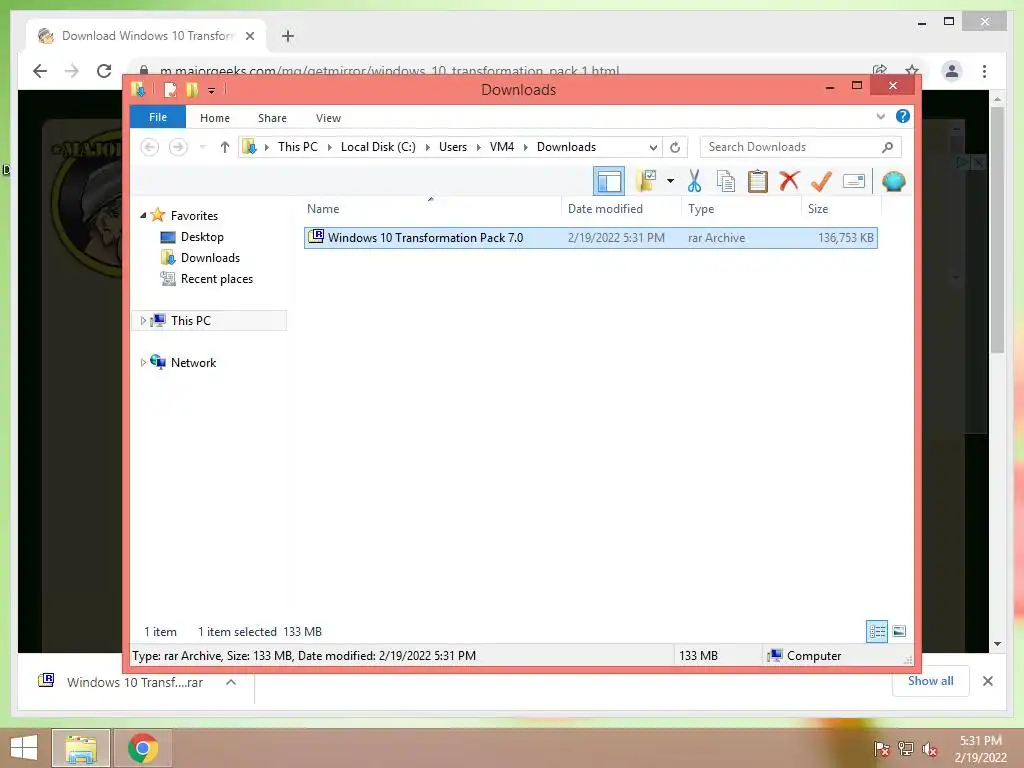Click the Properties quick access icon
Image resolution: width=1024 pixels, height=768 pixels.
click(170, 89)
